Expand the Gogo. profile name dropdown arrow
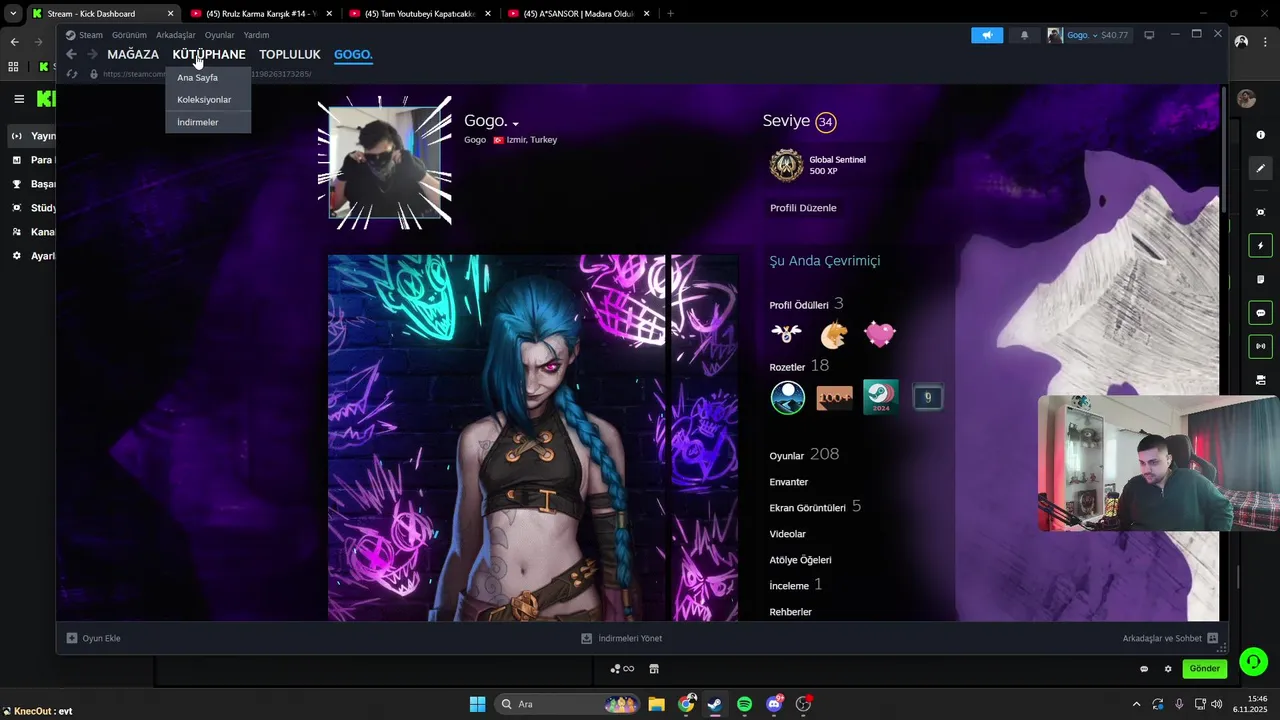Image resolution: width=1280 pixels, height=720 pixels. pyautogui.click(x=516, y=124)
